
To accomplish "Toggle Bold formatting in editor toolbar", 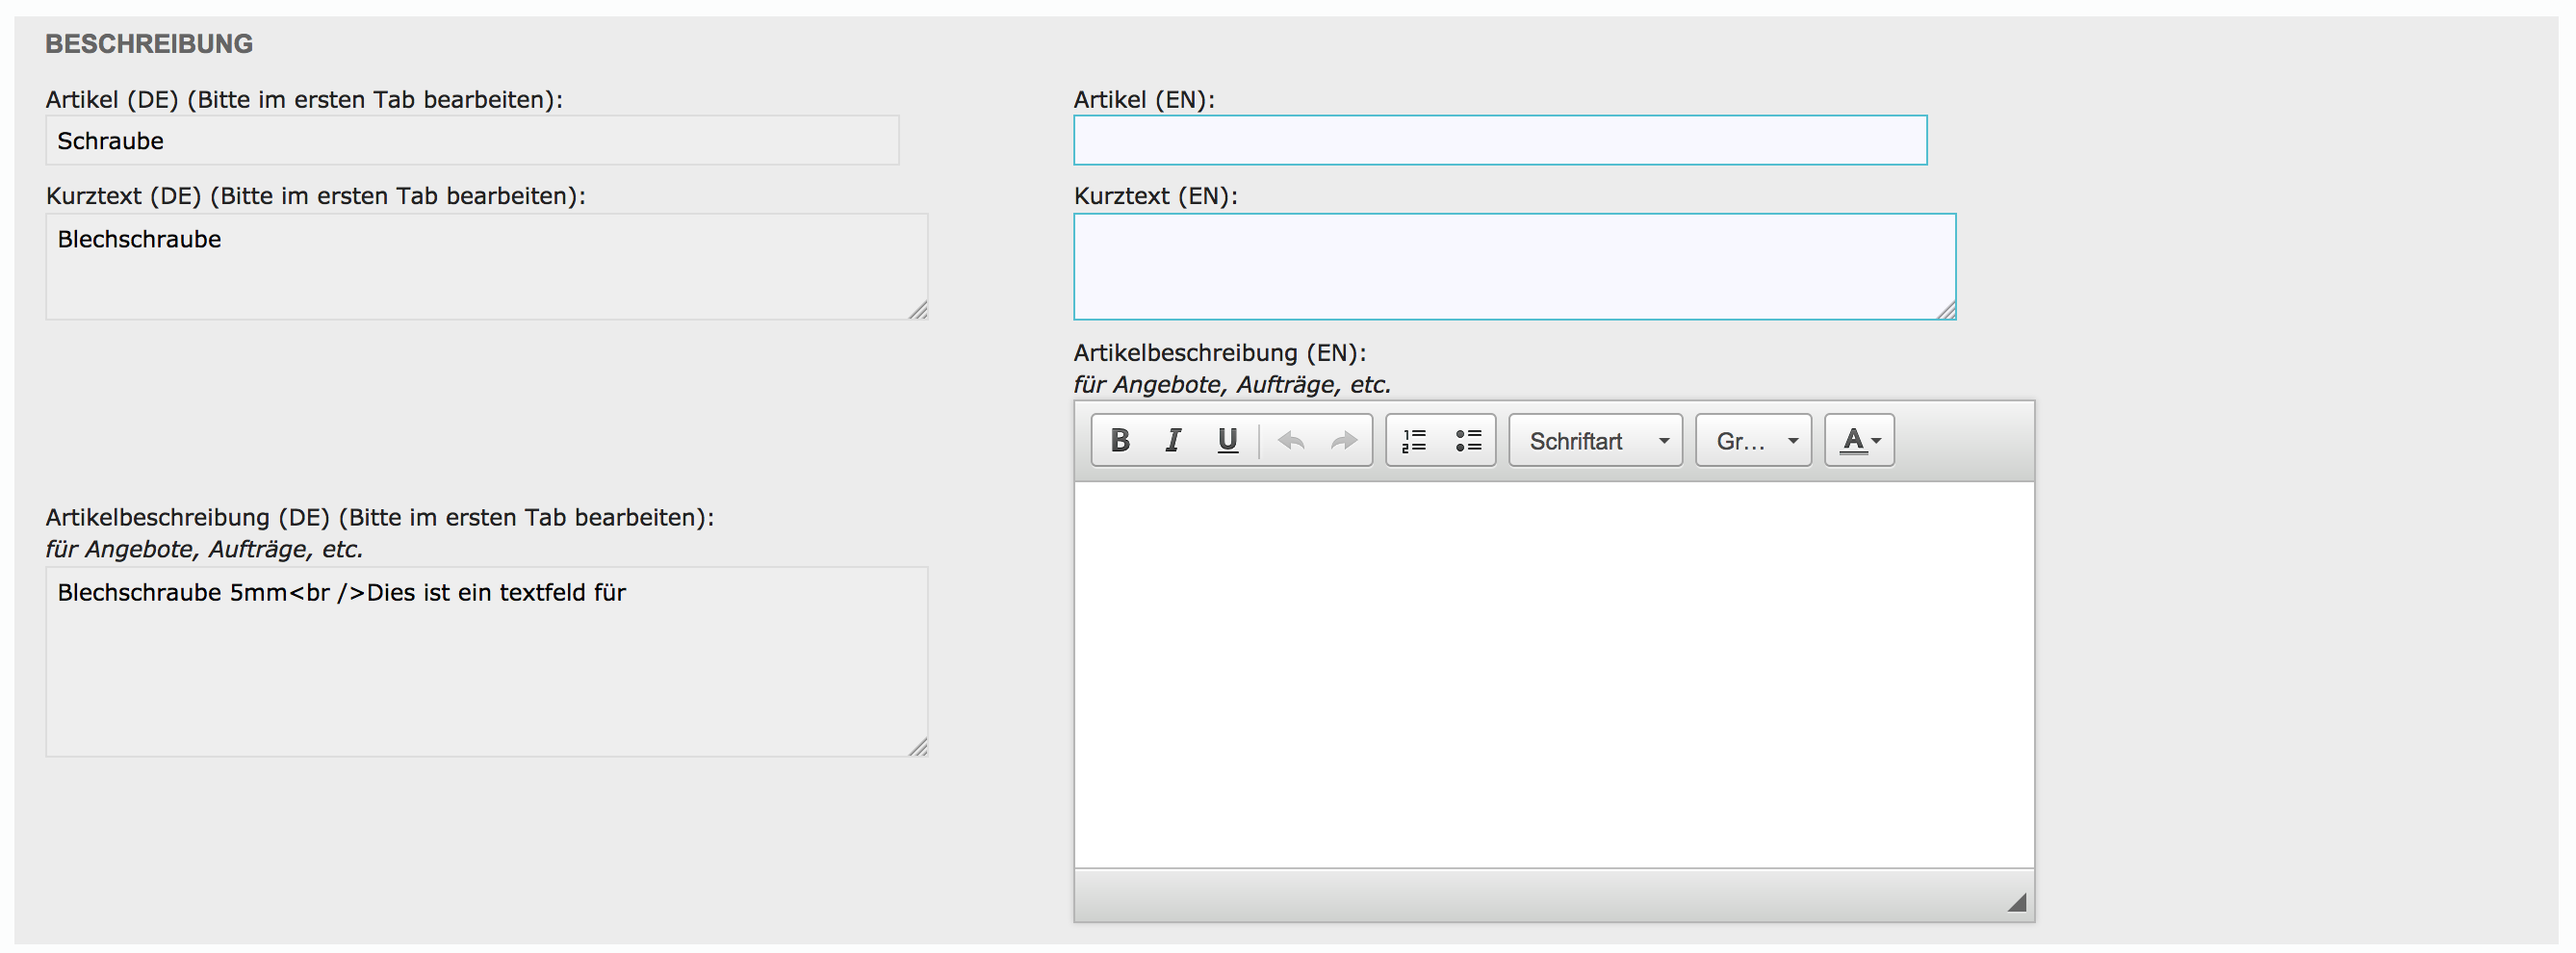I will (x=1120, y=441).
